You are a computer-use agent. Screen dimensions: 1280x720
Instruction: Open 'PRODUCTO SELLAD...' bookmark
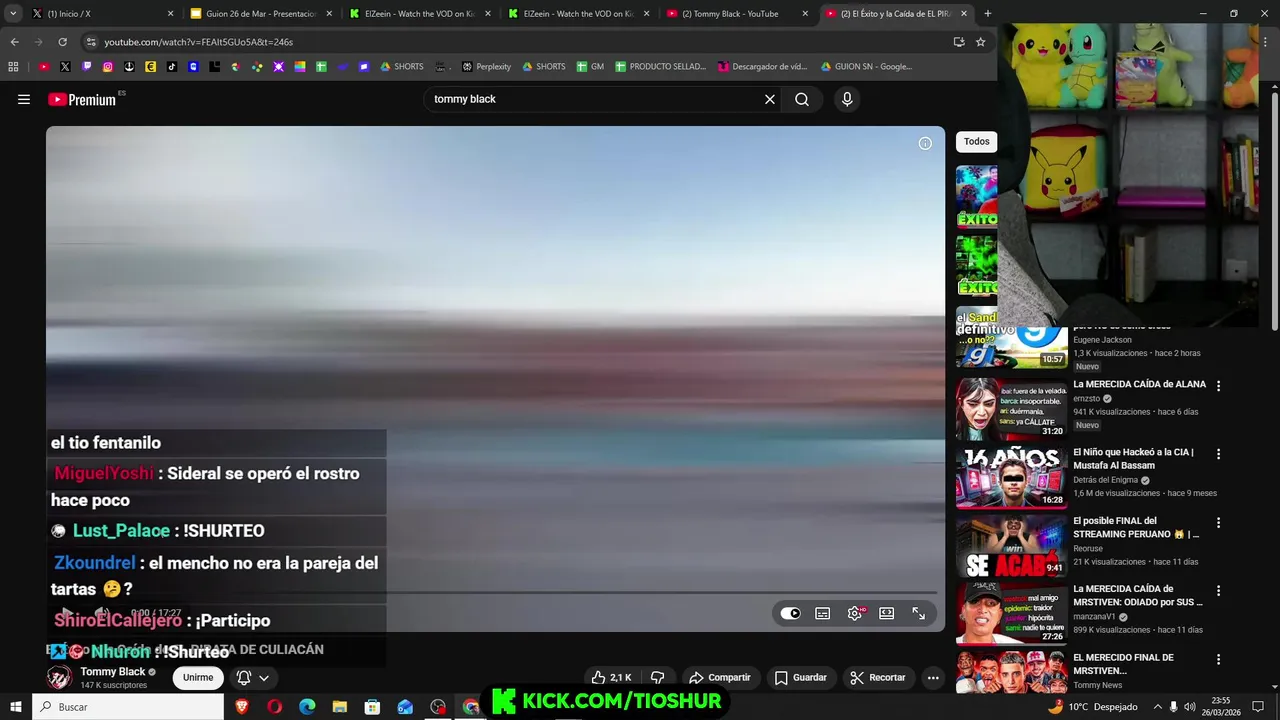tap(660, 67)
